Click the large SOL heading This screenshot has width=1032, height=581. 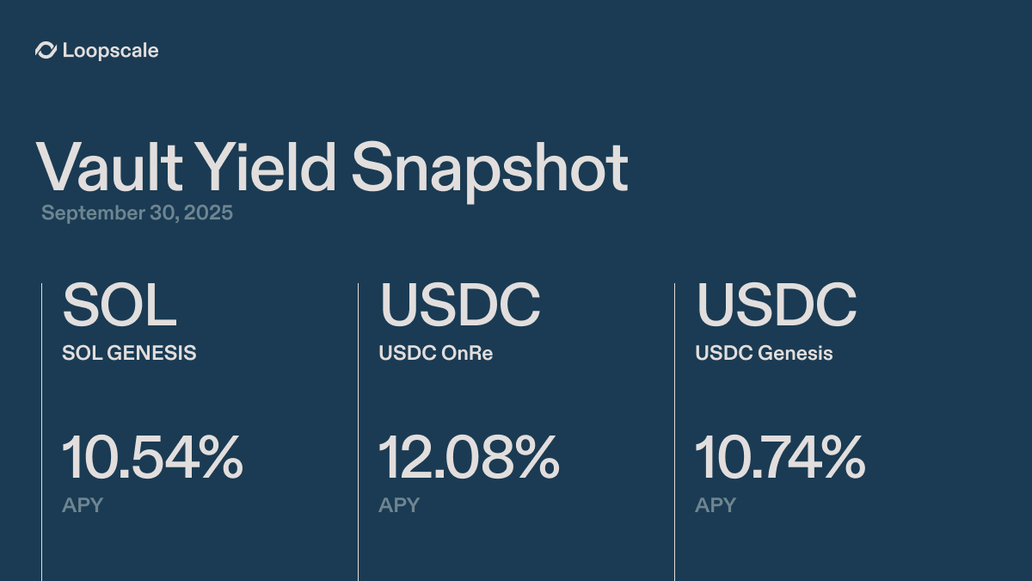click(119, 305)
